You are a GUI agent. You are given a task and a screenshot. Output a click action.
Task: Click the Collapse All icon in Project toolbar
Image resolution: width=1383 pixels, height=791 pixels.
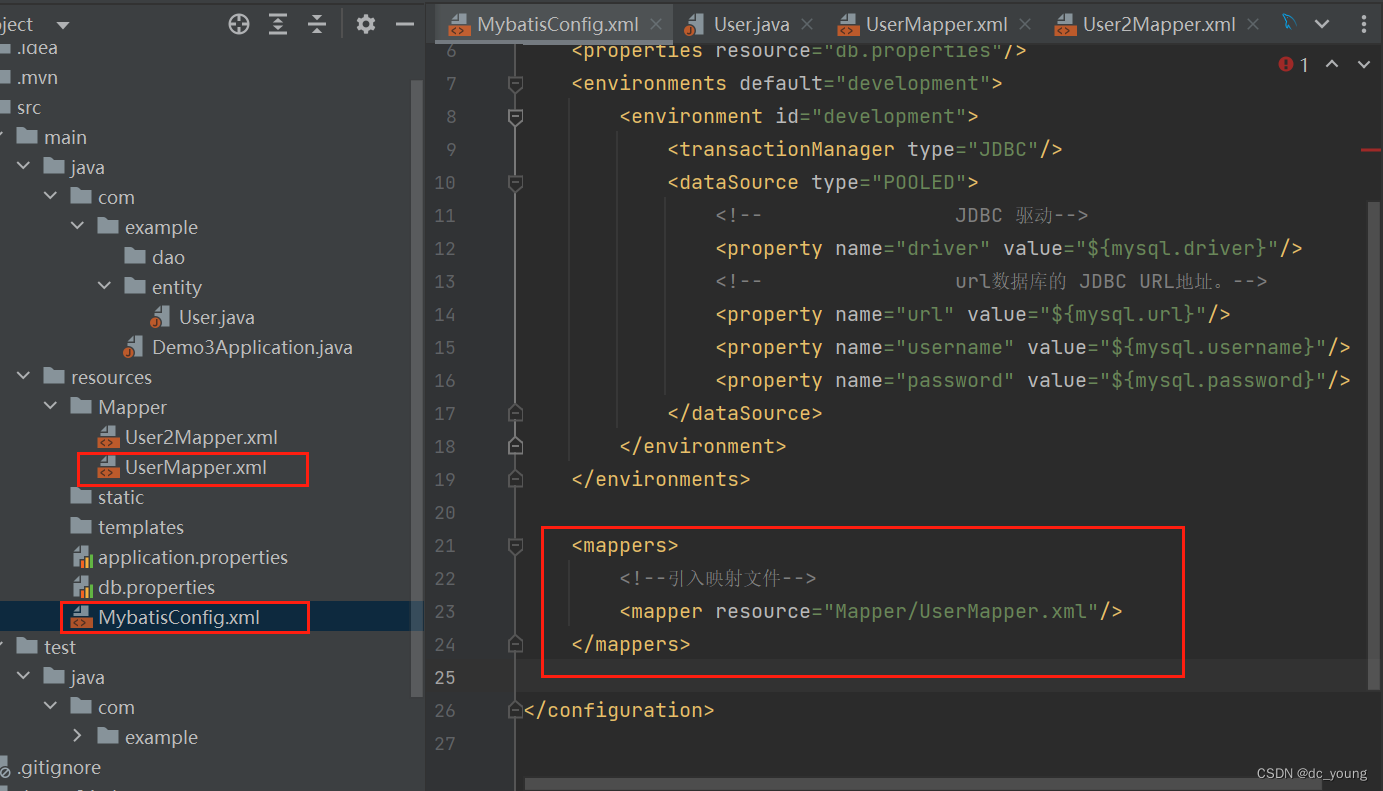(318, 24)
